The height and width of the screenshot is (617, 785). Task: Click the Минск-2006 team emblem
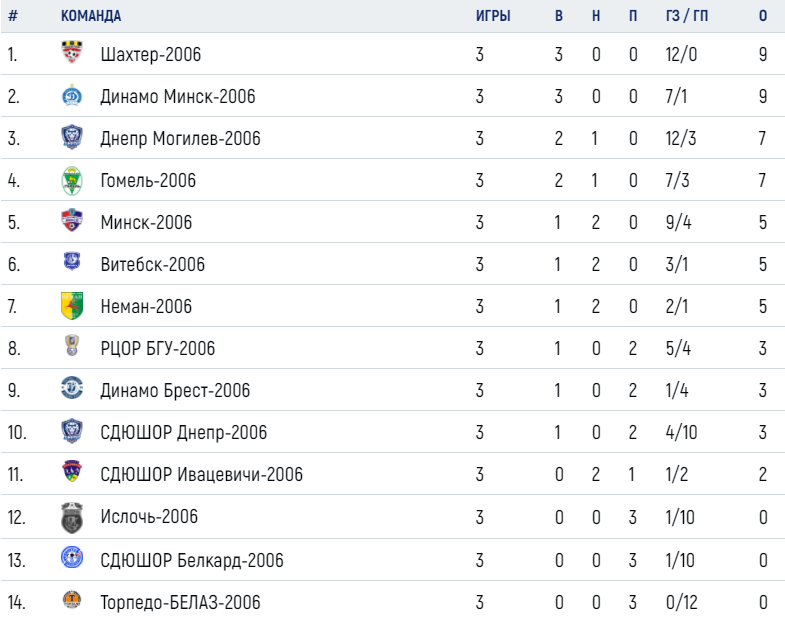72,220
